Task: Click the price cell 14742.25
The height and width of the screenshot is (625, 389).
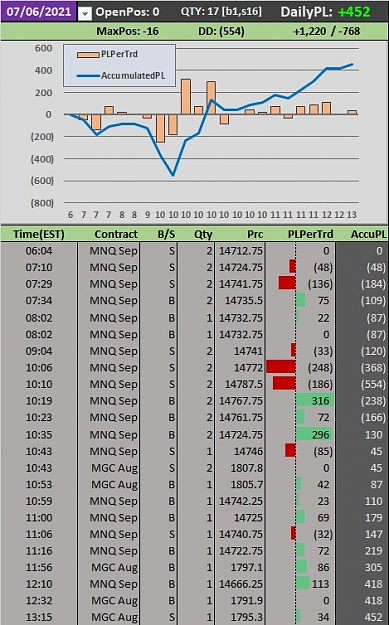Action: click(240, 501)
